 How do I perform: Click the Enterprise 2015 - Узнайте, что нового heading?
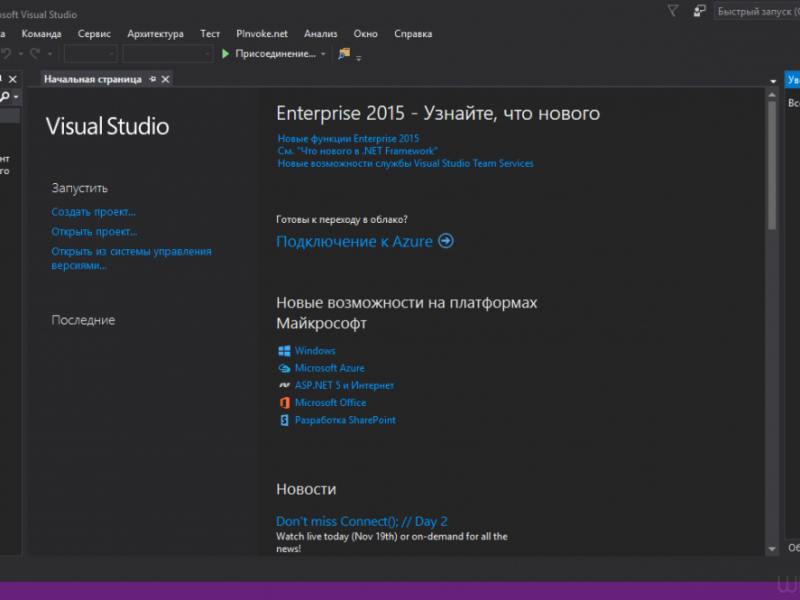tap(438, 113)
